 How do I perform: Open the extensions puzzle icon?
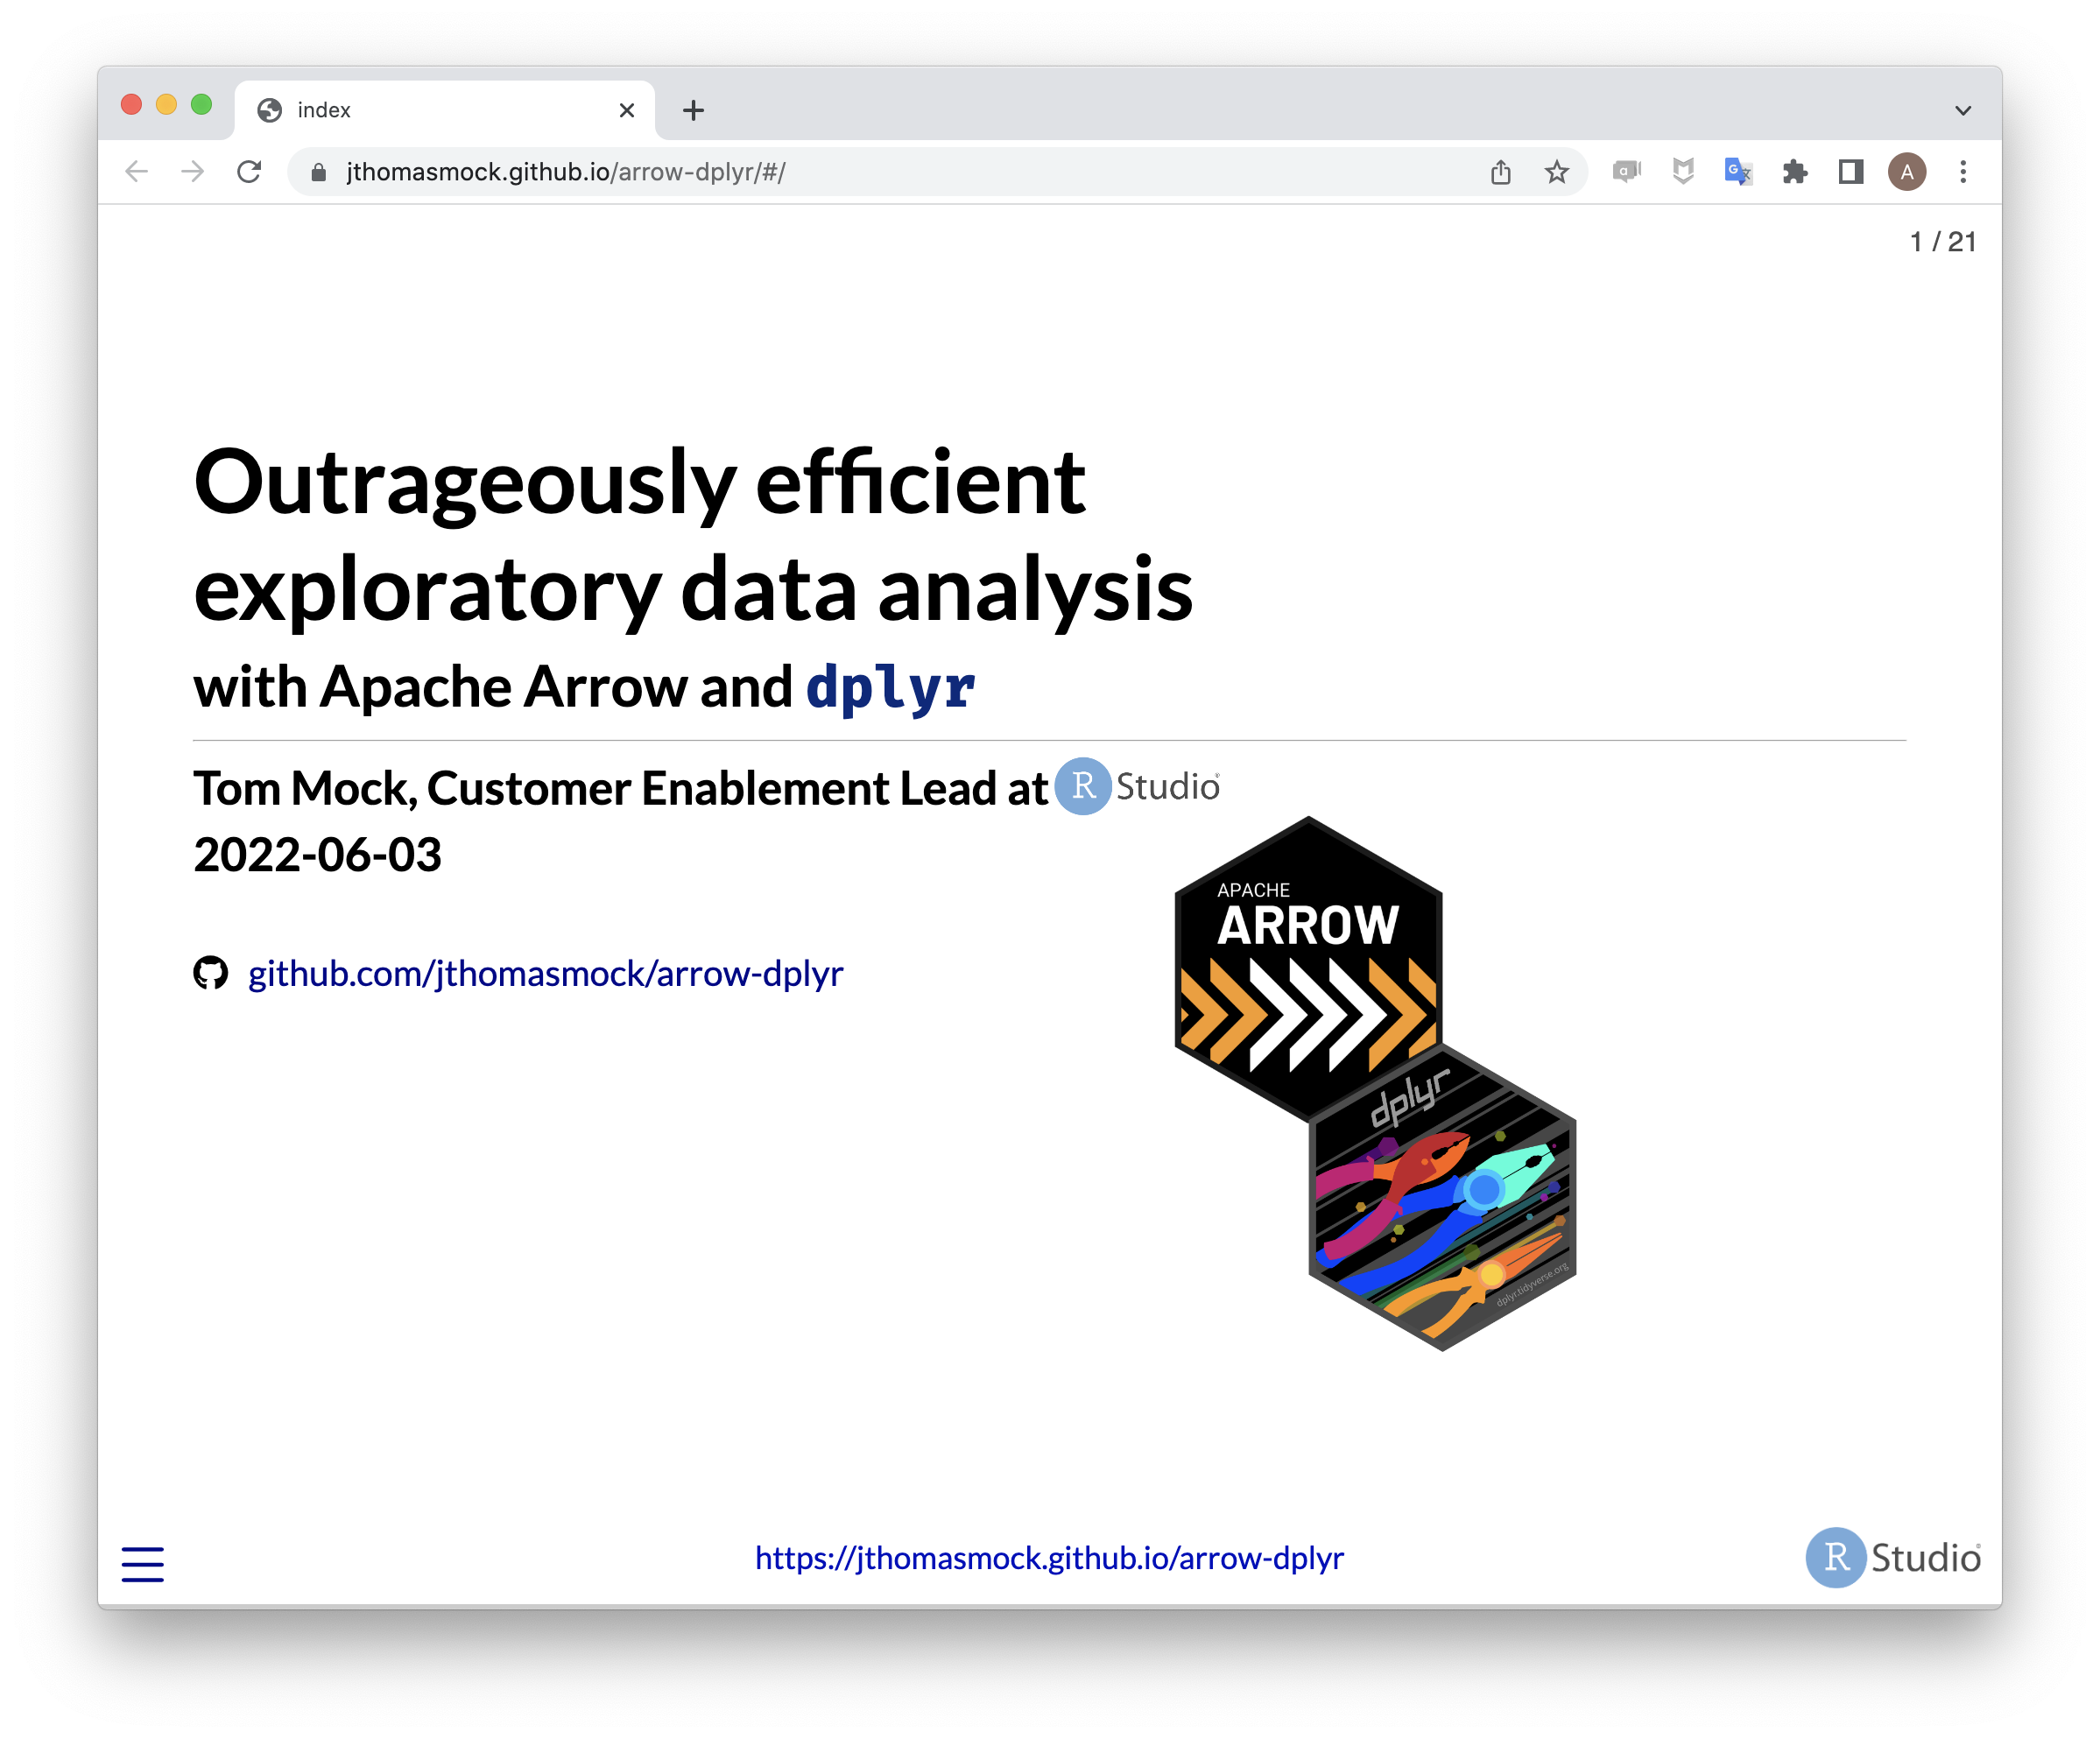pos(1794,172)
